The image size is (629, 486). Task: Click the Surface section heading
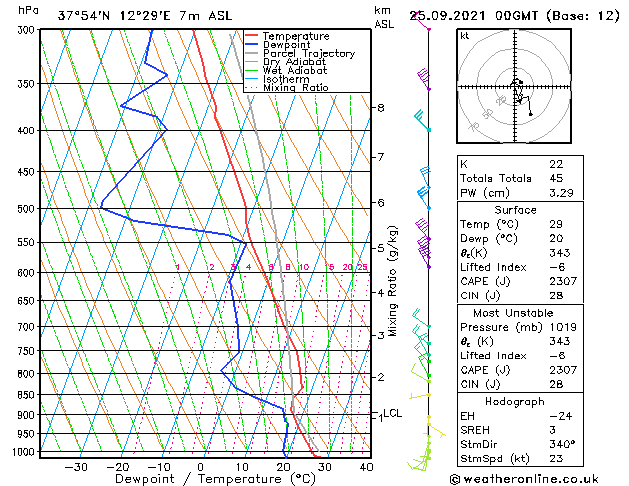tap(515, 210)
